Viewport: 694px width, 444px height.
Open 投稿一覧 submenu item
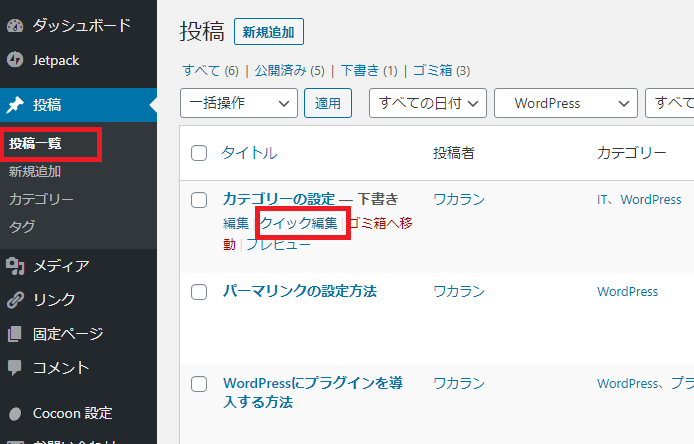pos(35,143)
